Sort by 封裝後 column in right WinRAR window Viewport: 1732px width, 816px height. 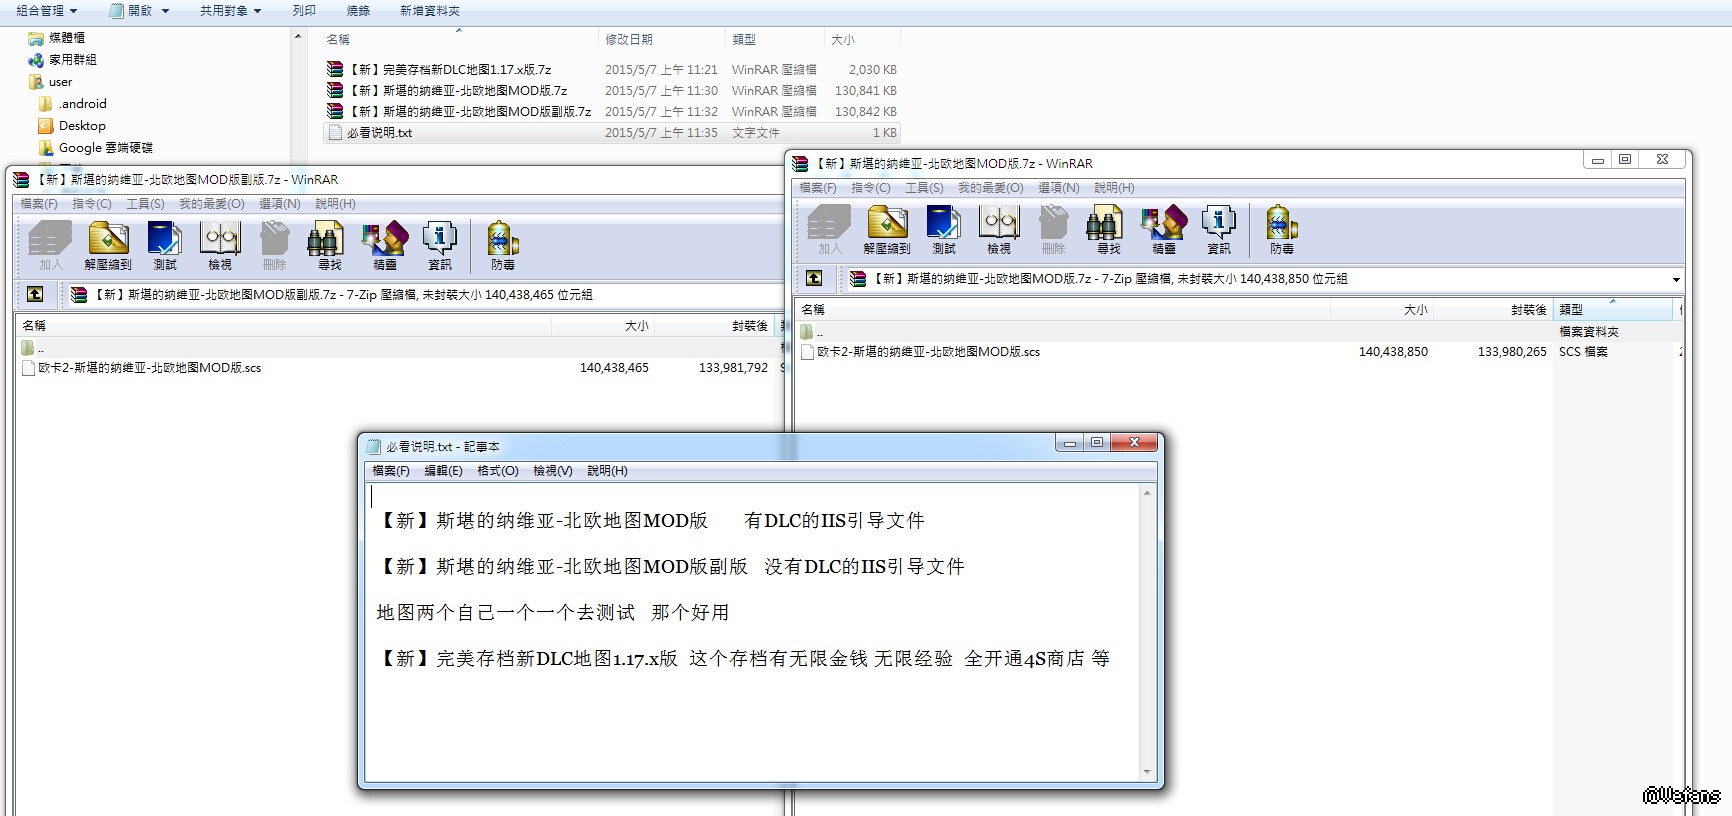pos(1493,310)
